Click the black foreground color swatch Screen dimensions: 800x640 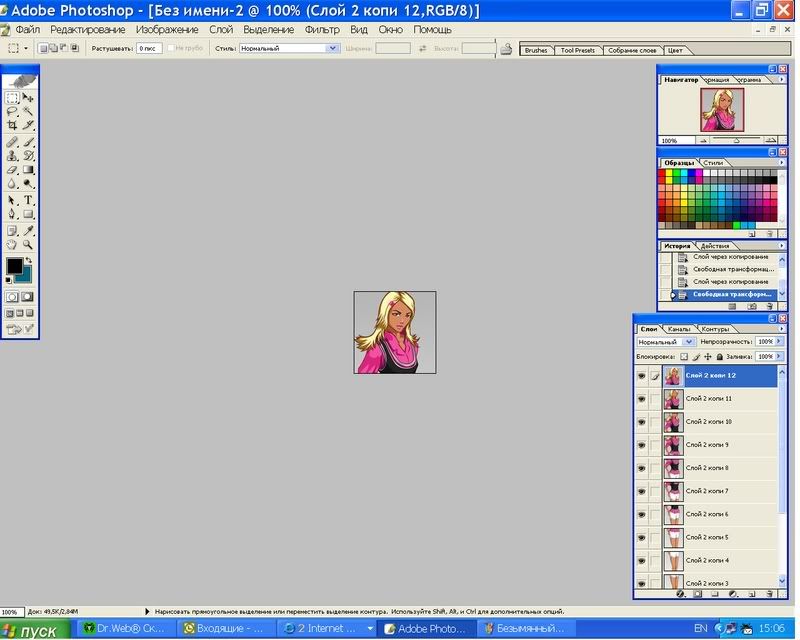pos(14,266)
